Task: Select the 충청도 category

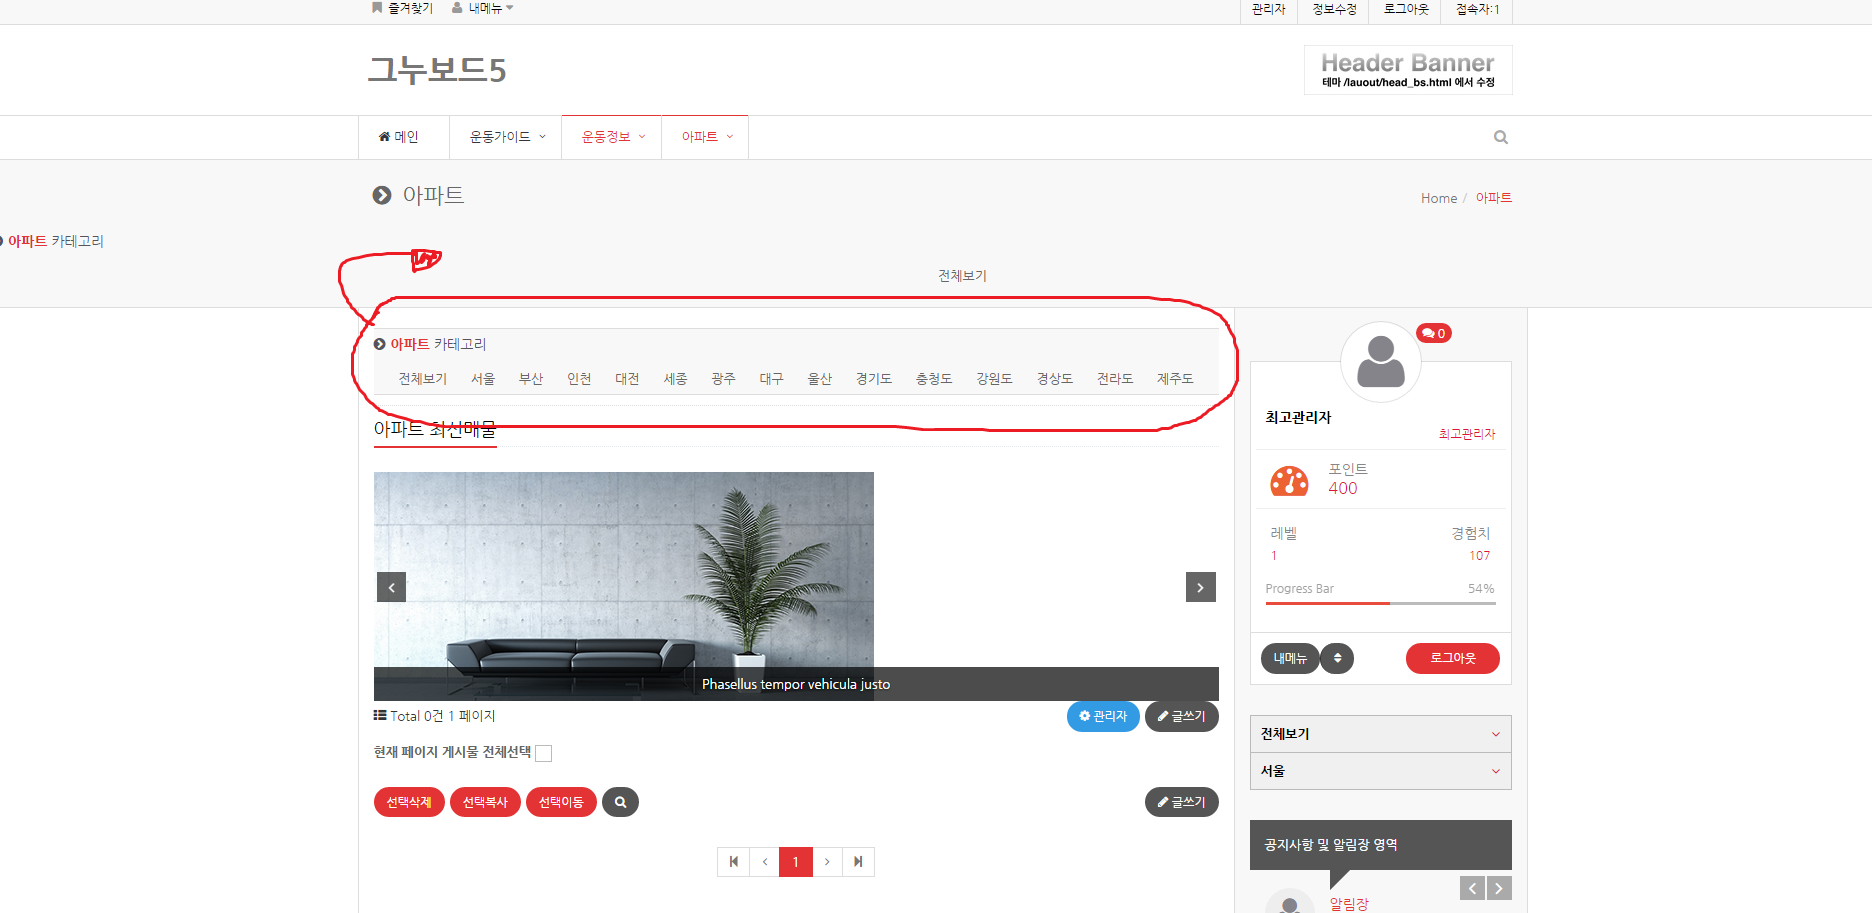Action: pos(934,379)
